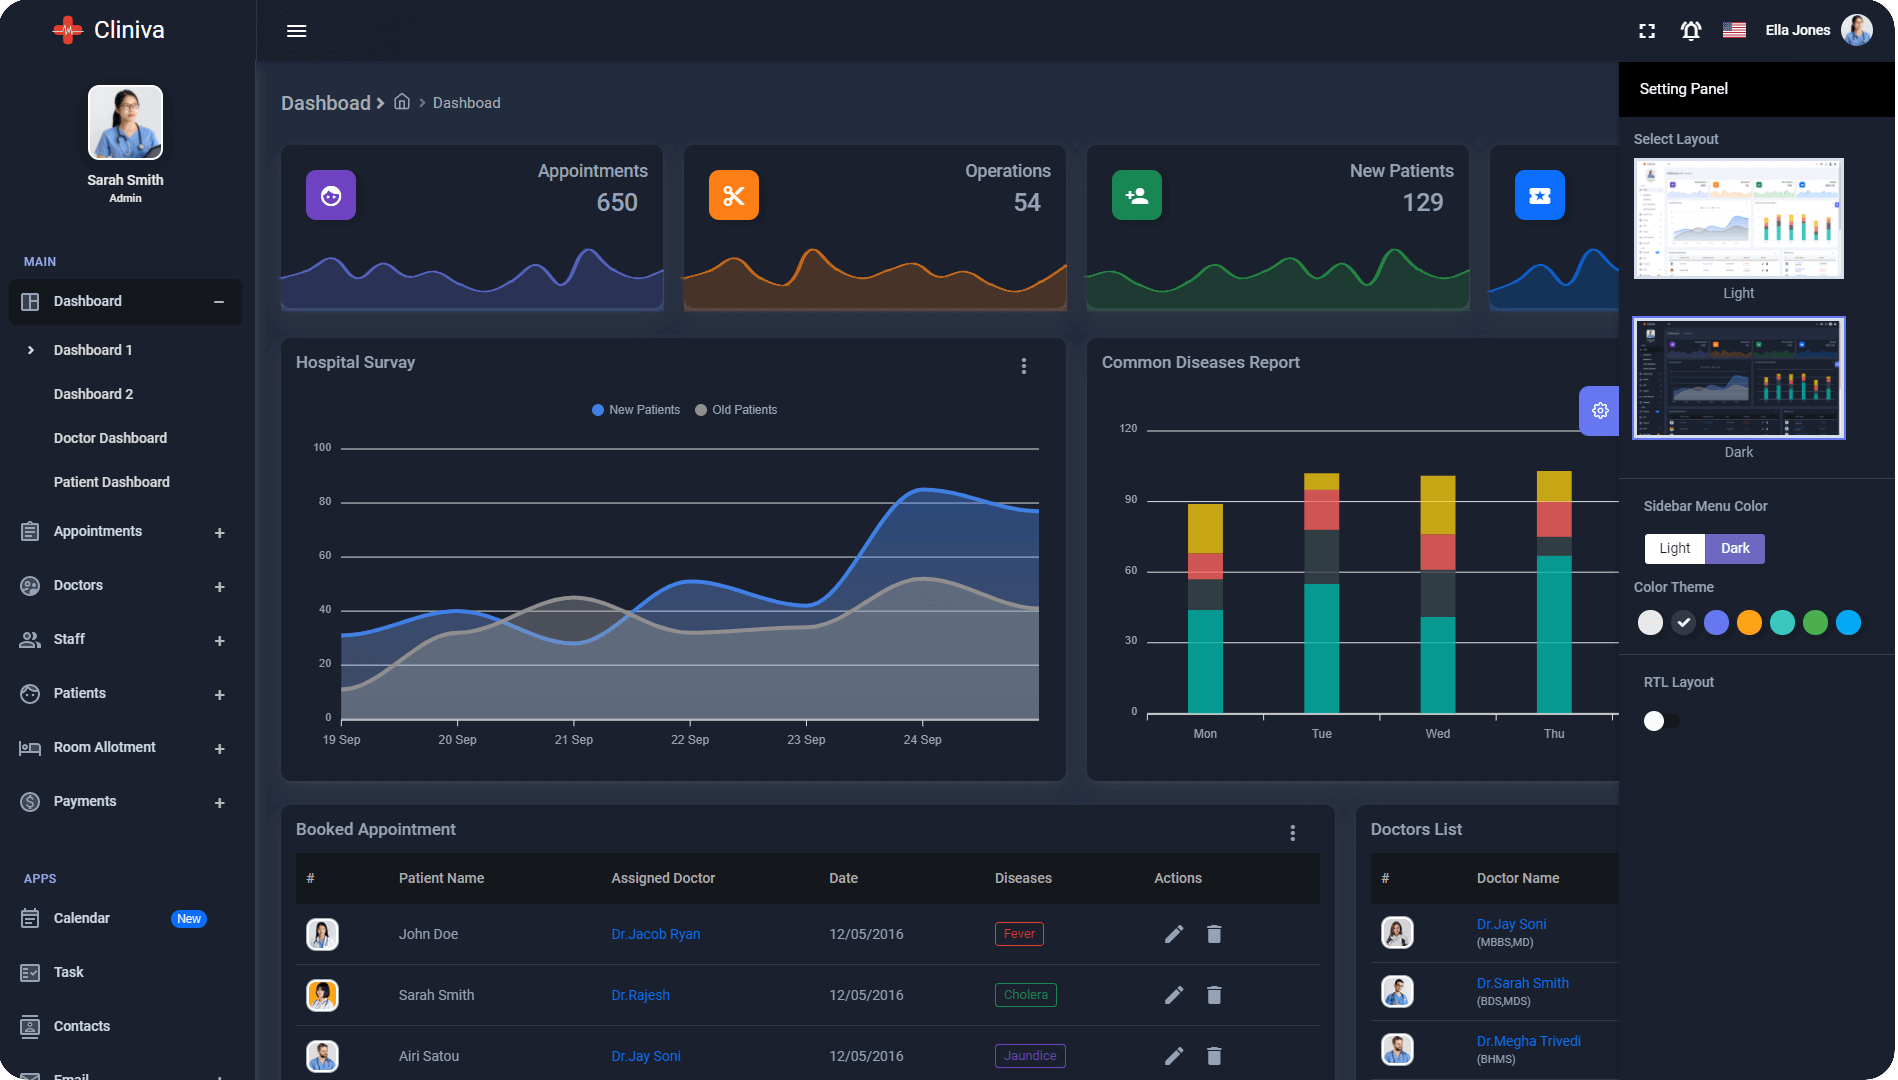
Task: Open the Calendar menu label
Action: [x=82, y=918]
